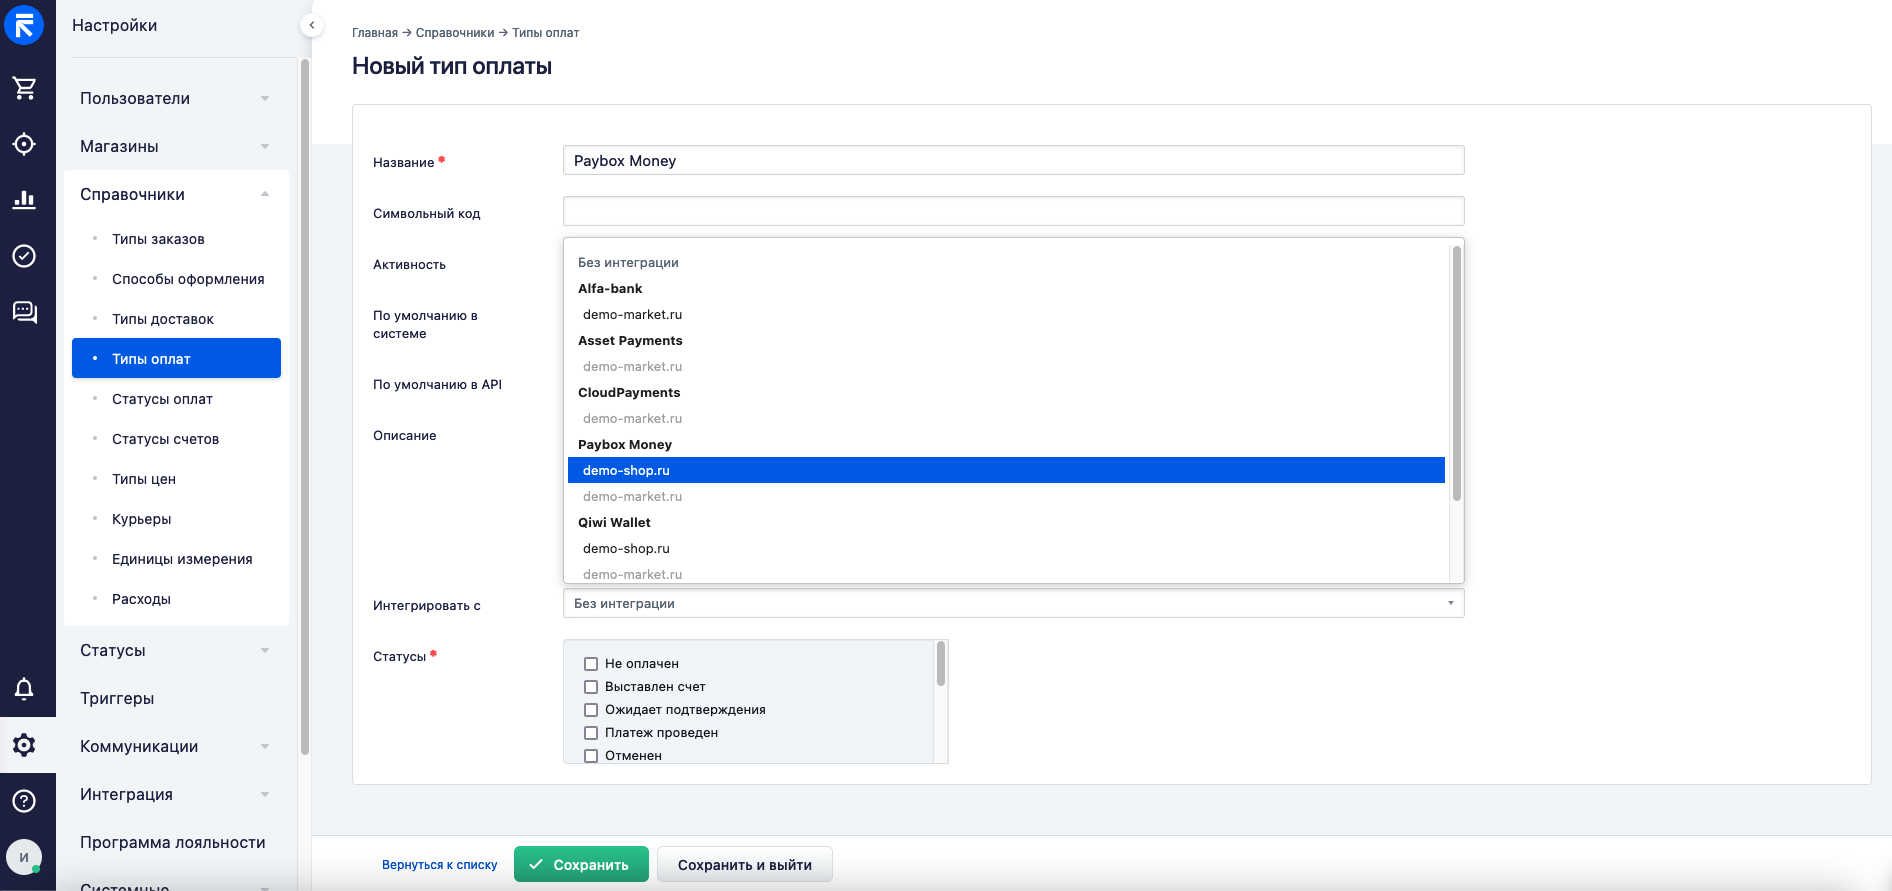Check the 'Выставлен счет' status checkbox

pyautogui.click(x=591, y=687)
